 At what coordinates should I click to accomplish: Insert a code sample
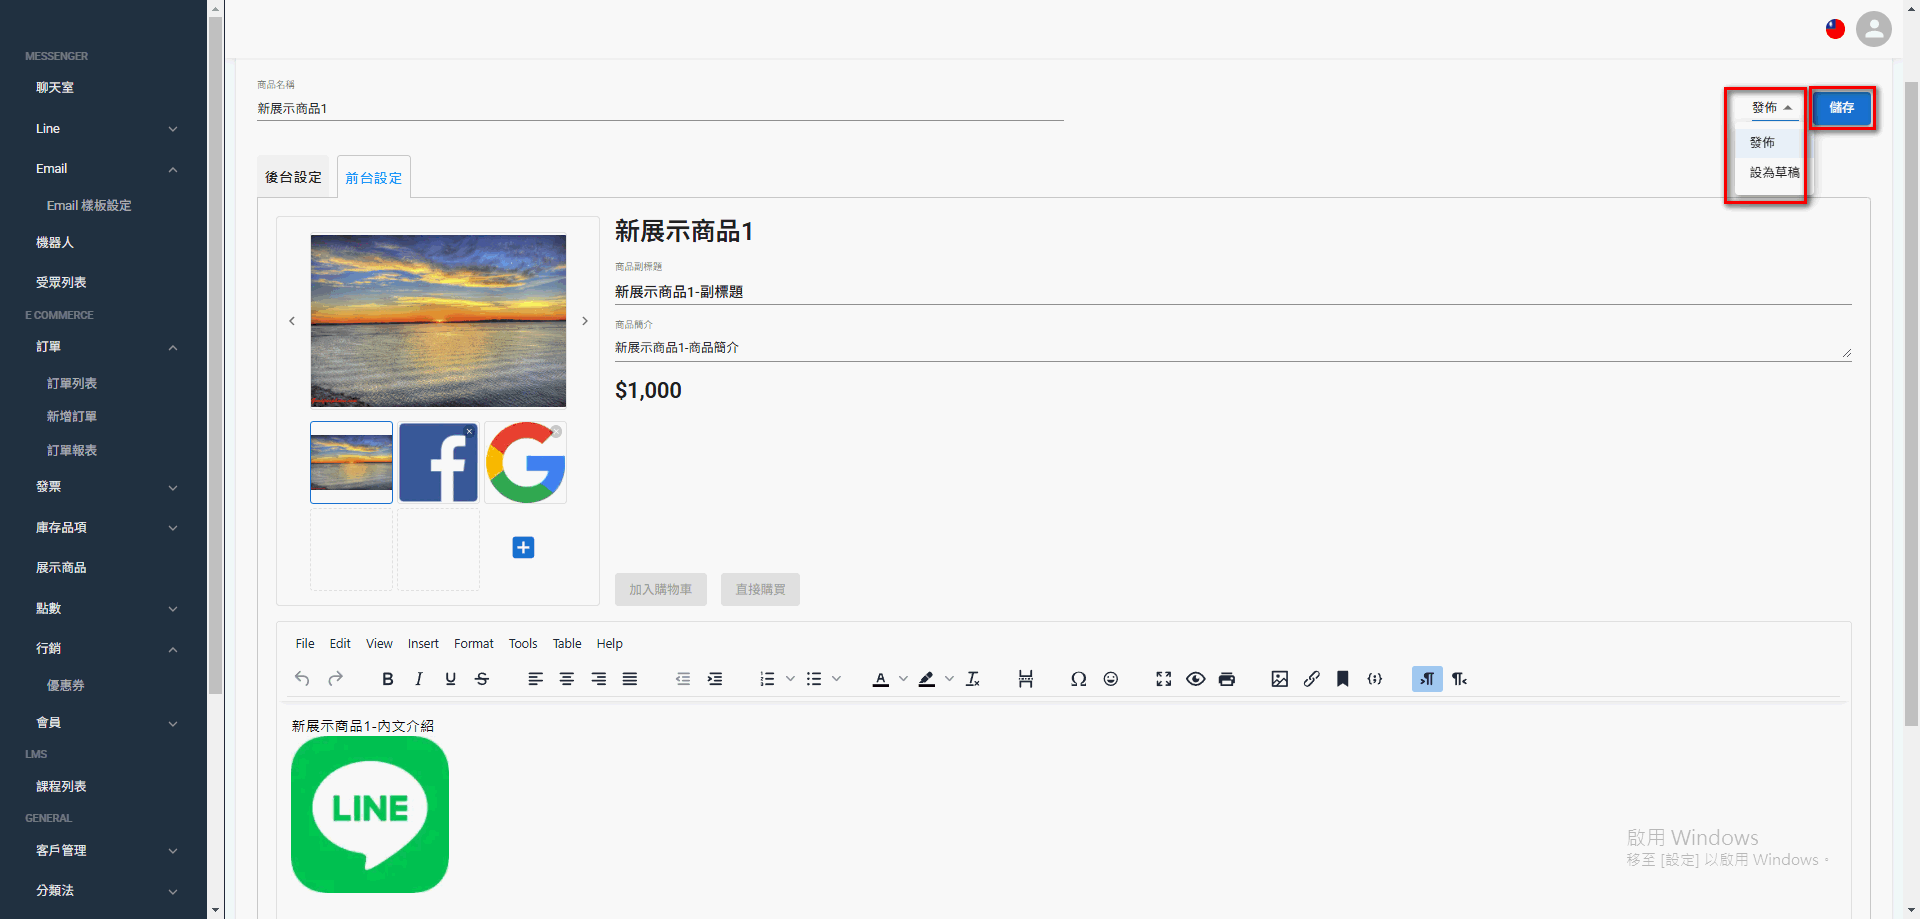pyautogui.click(x=1375, y=679)
